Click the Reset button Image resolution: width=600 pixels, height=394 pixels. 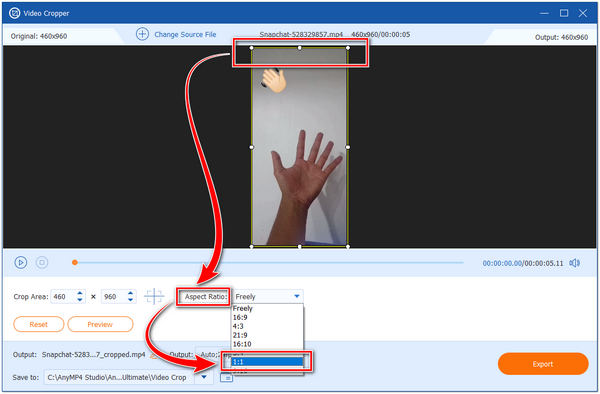pyautogui.click(x=39, y=324)
